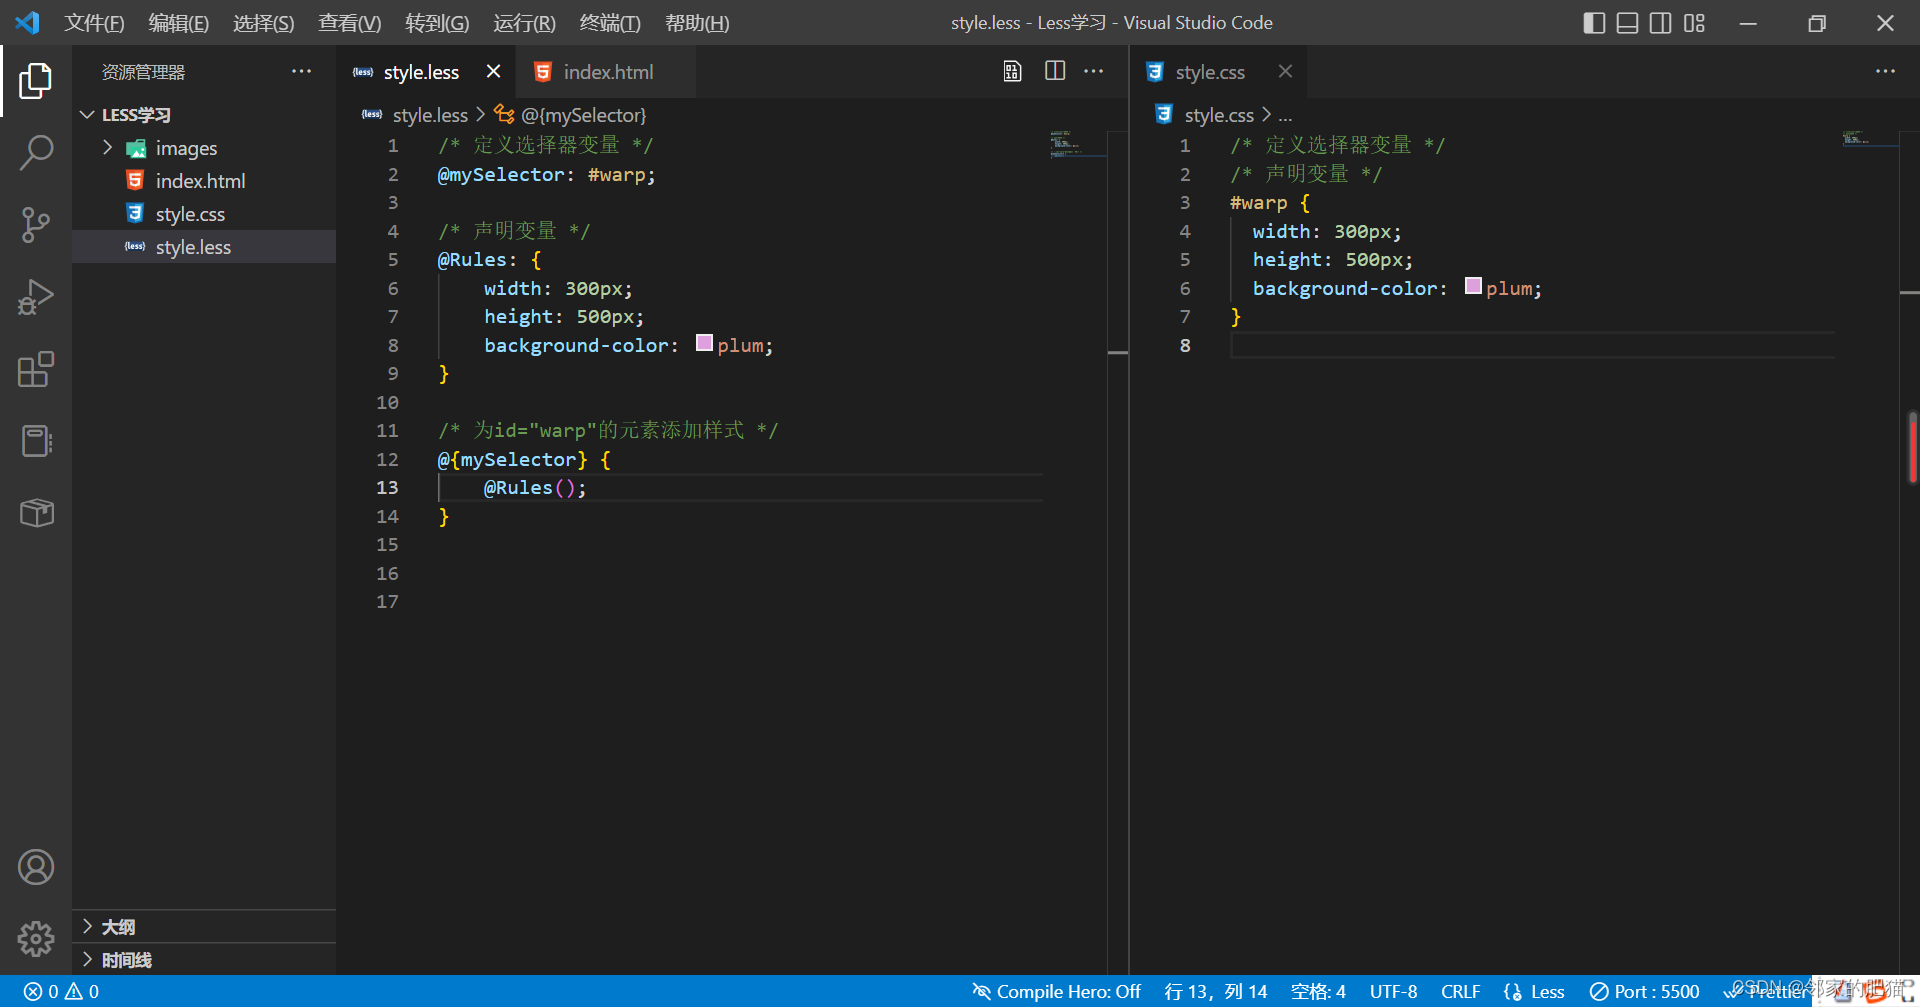Open the Explorer view in activity bar
The width and height of the screenshot is (1920, 1007).
pyautogui.click(x=36, y=81)
